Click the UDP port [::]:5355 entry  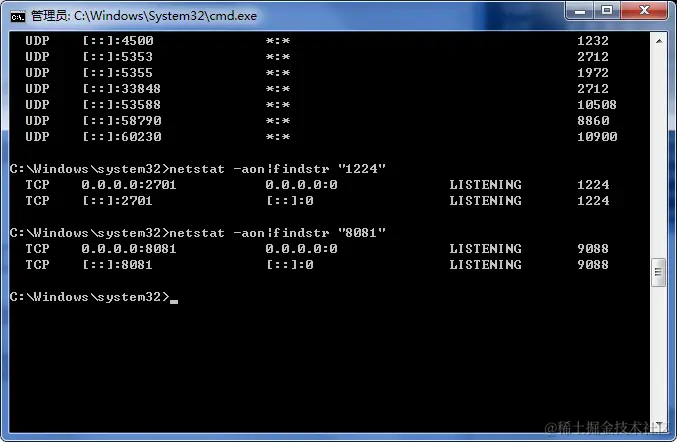tap(117, 73)
